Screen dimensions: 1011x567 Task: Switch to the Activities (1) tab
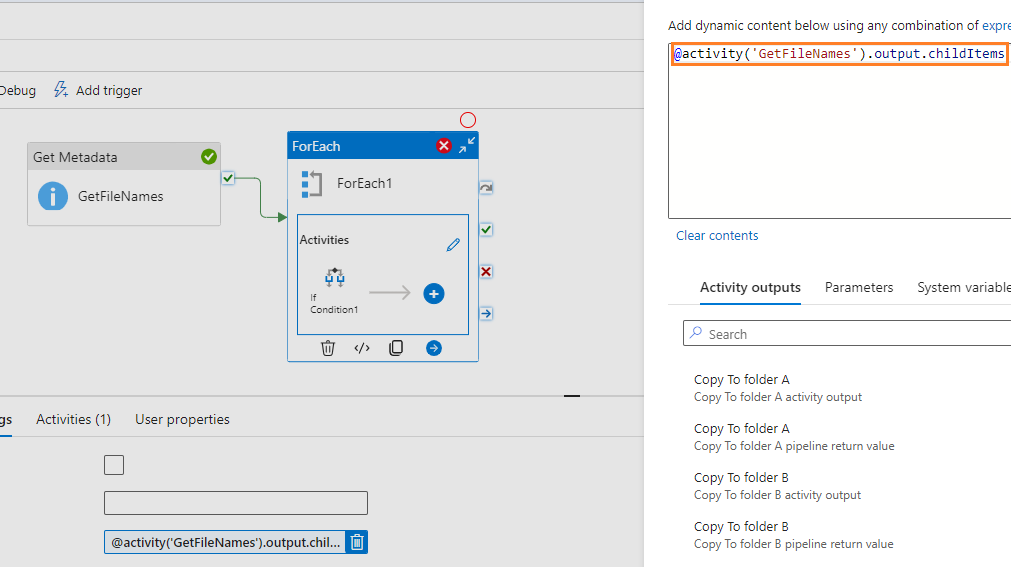(x=74, y=419)
